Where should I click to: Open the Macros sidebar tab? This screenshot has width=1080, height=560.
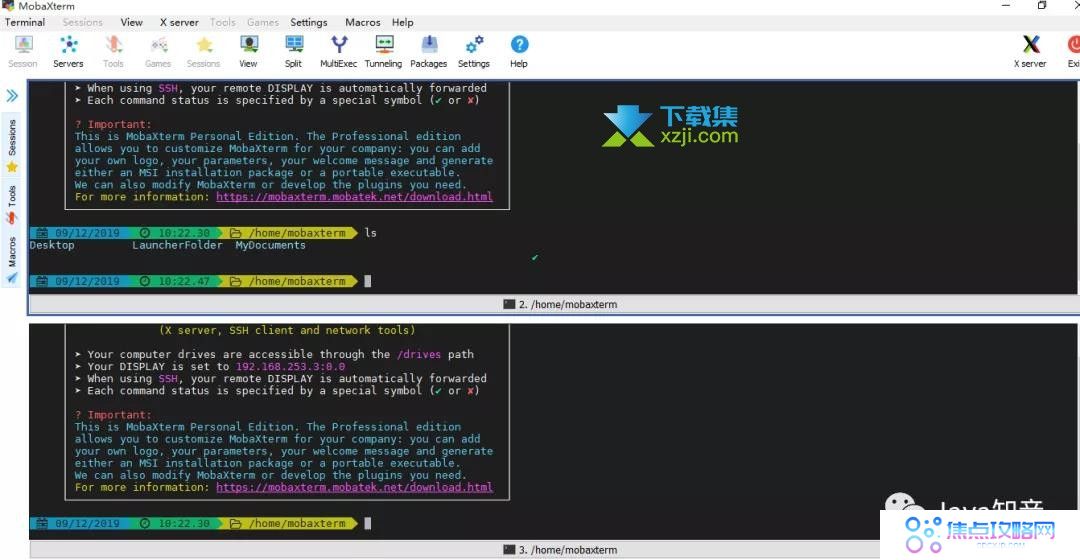[x=12, y=260]
